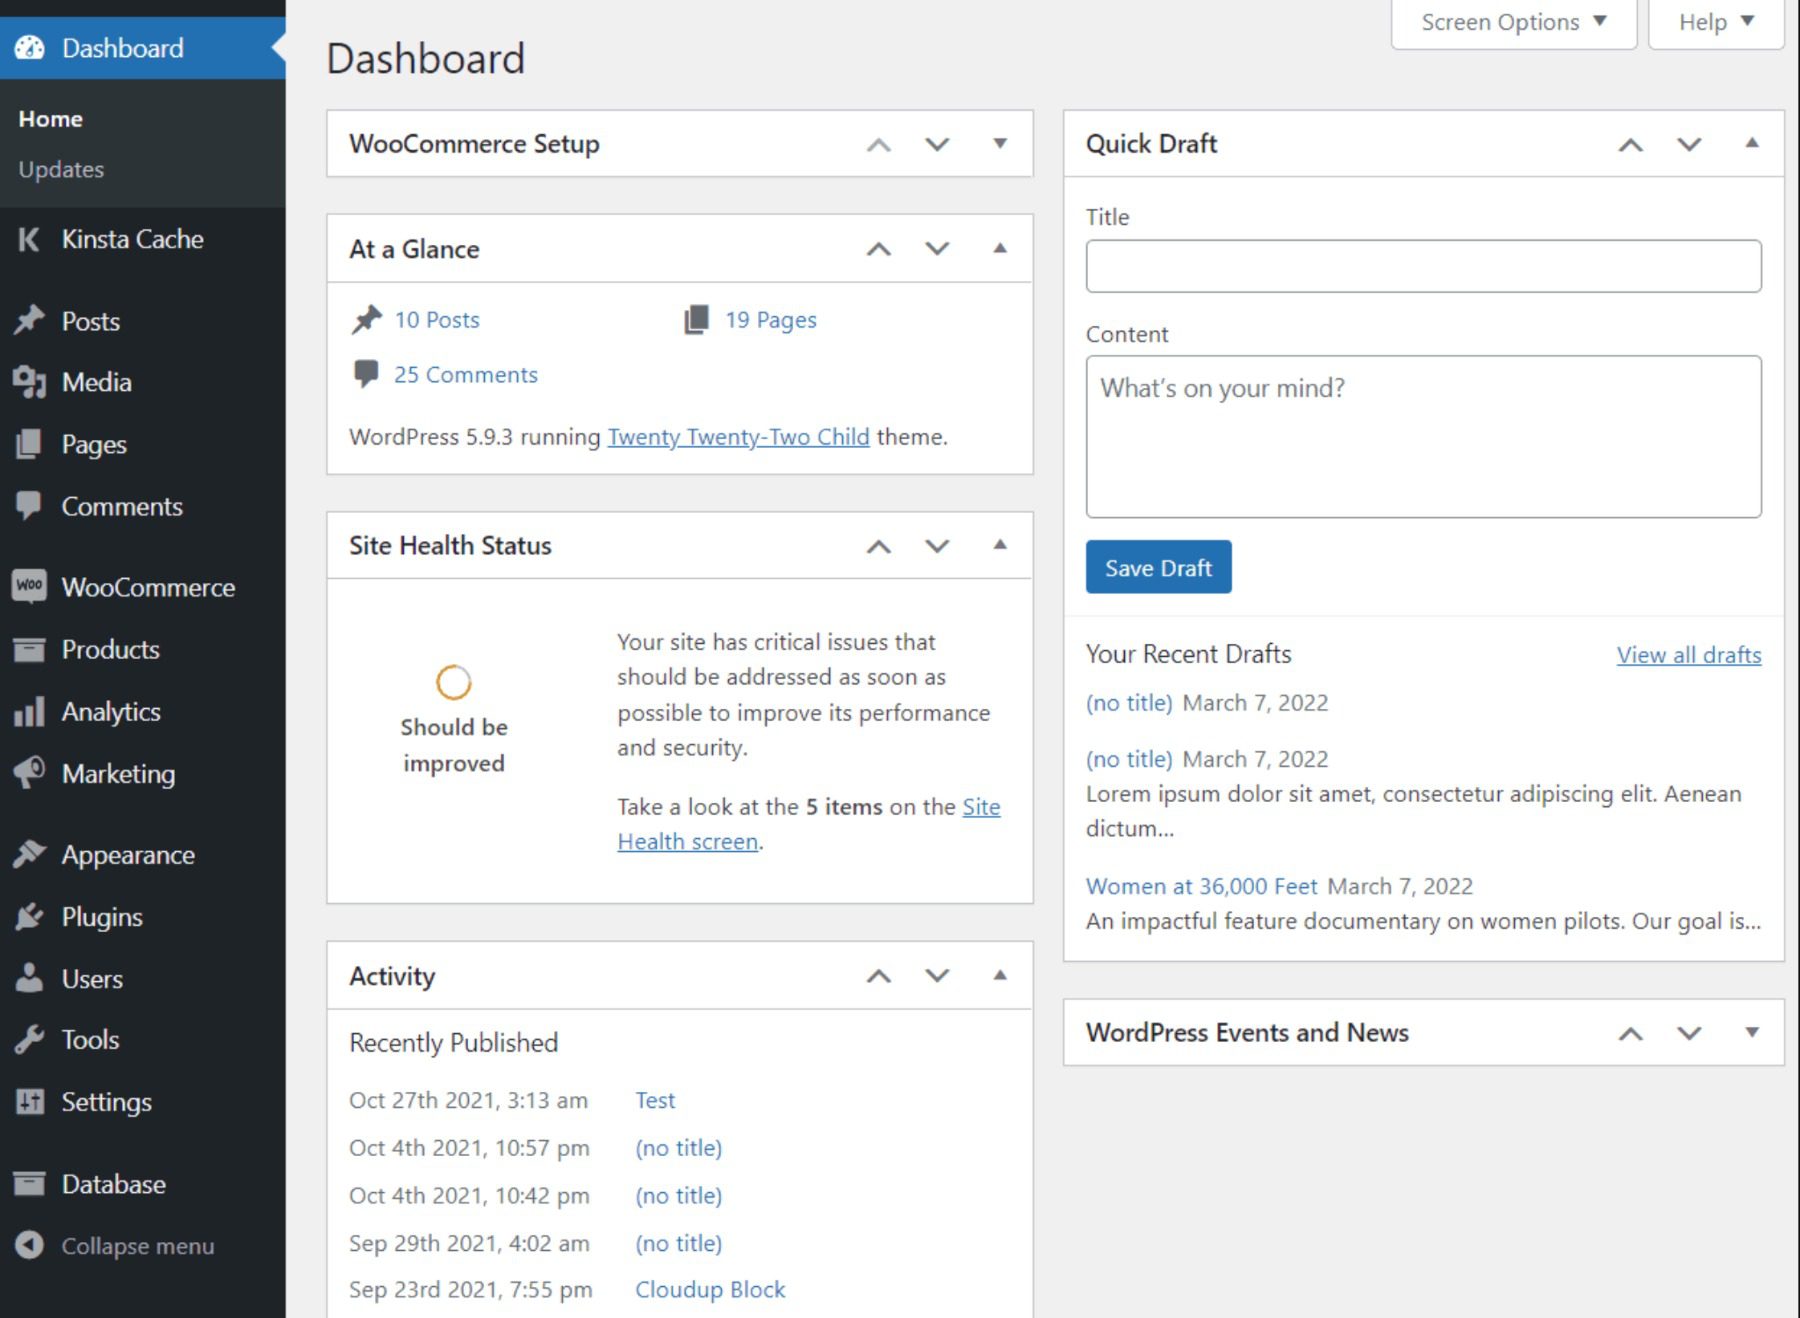
Task: Go to Updates in the Dashboard menu
Action: 60,169
